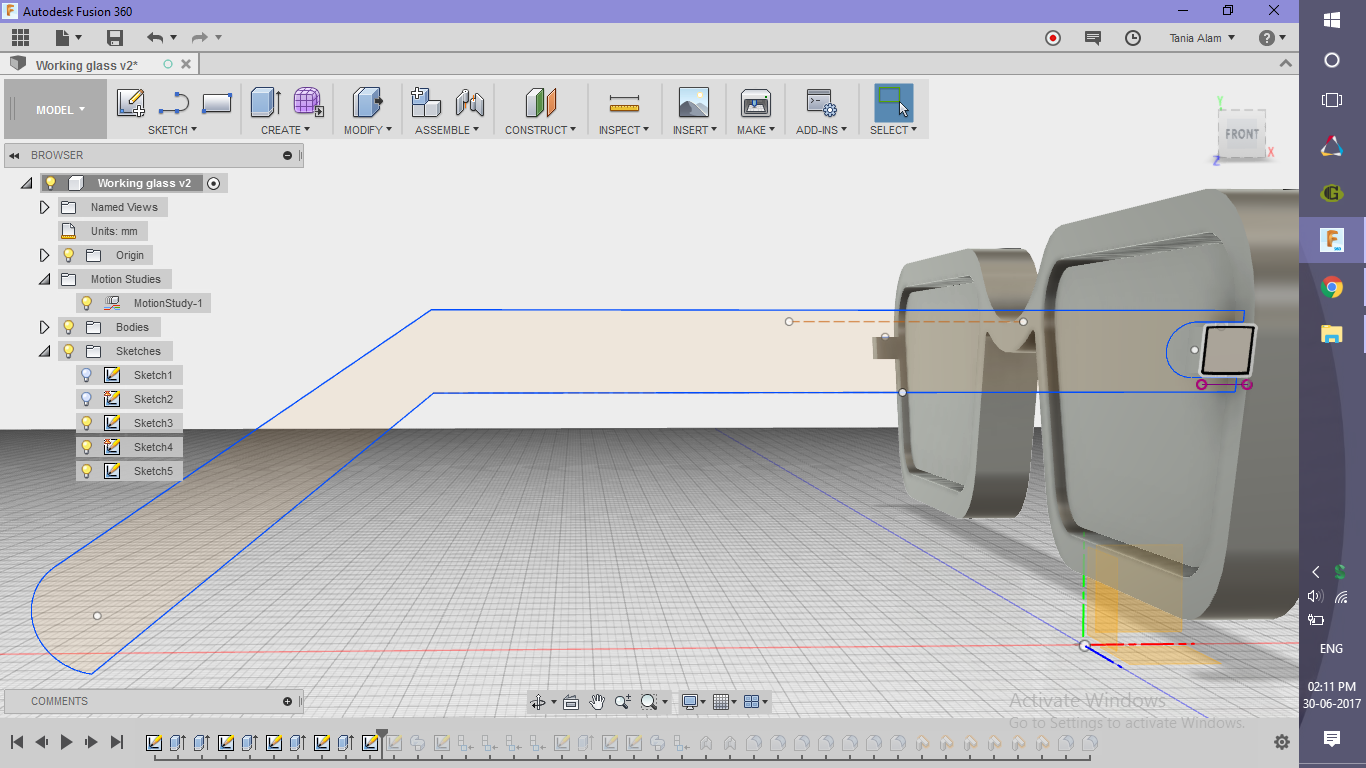This screenshot has height=768, width=1366.
Task: Select the Insert image icon
Action: [693, 102]
